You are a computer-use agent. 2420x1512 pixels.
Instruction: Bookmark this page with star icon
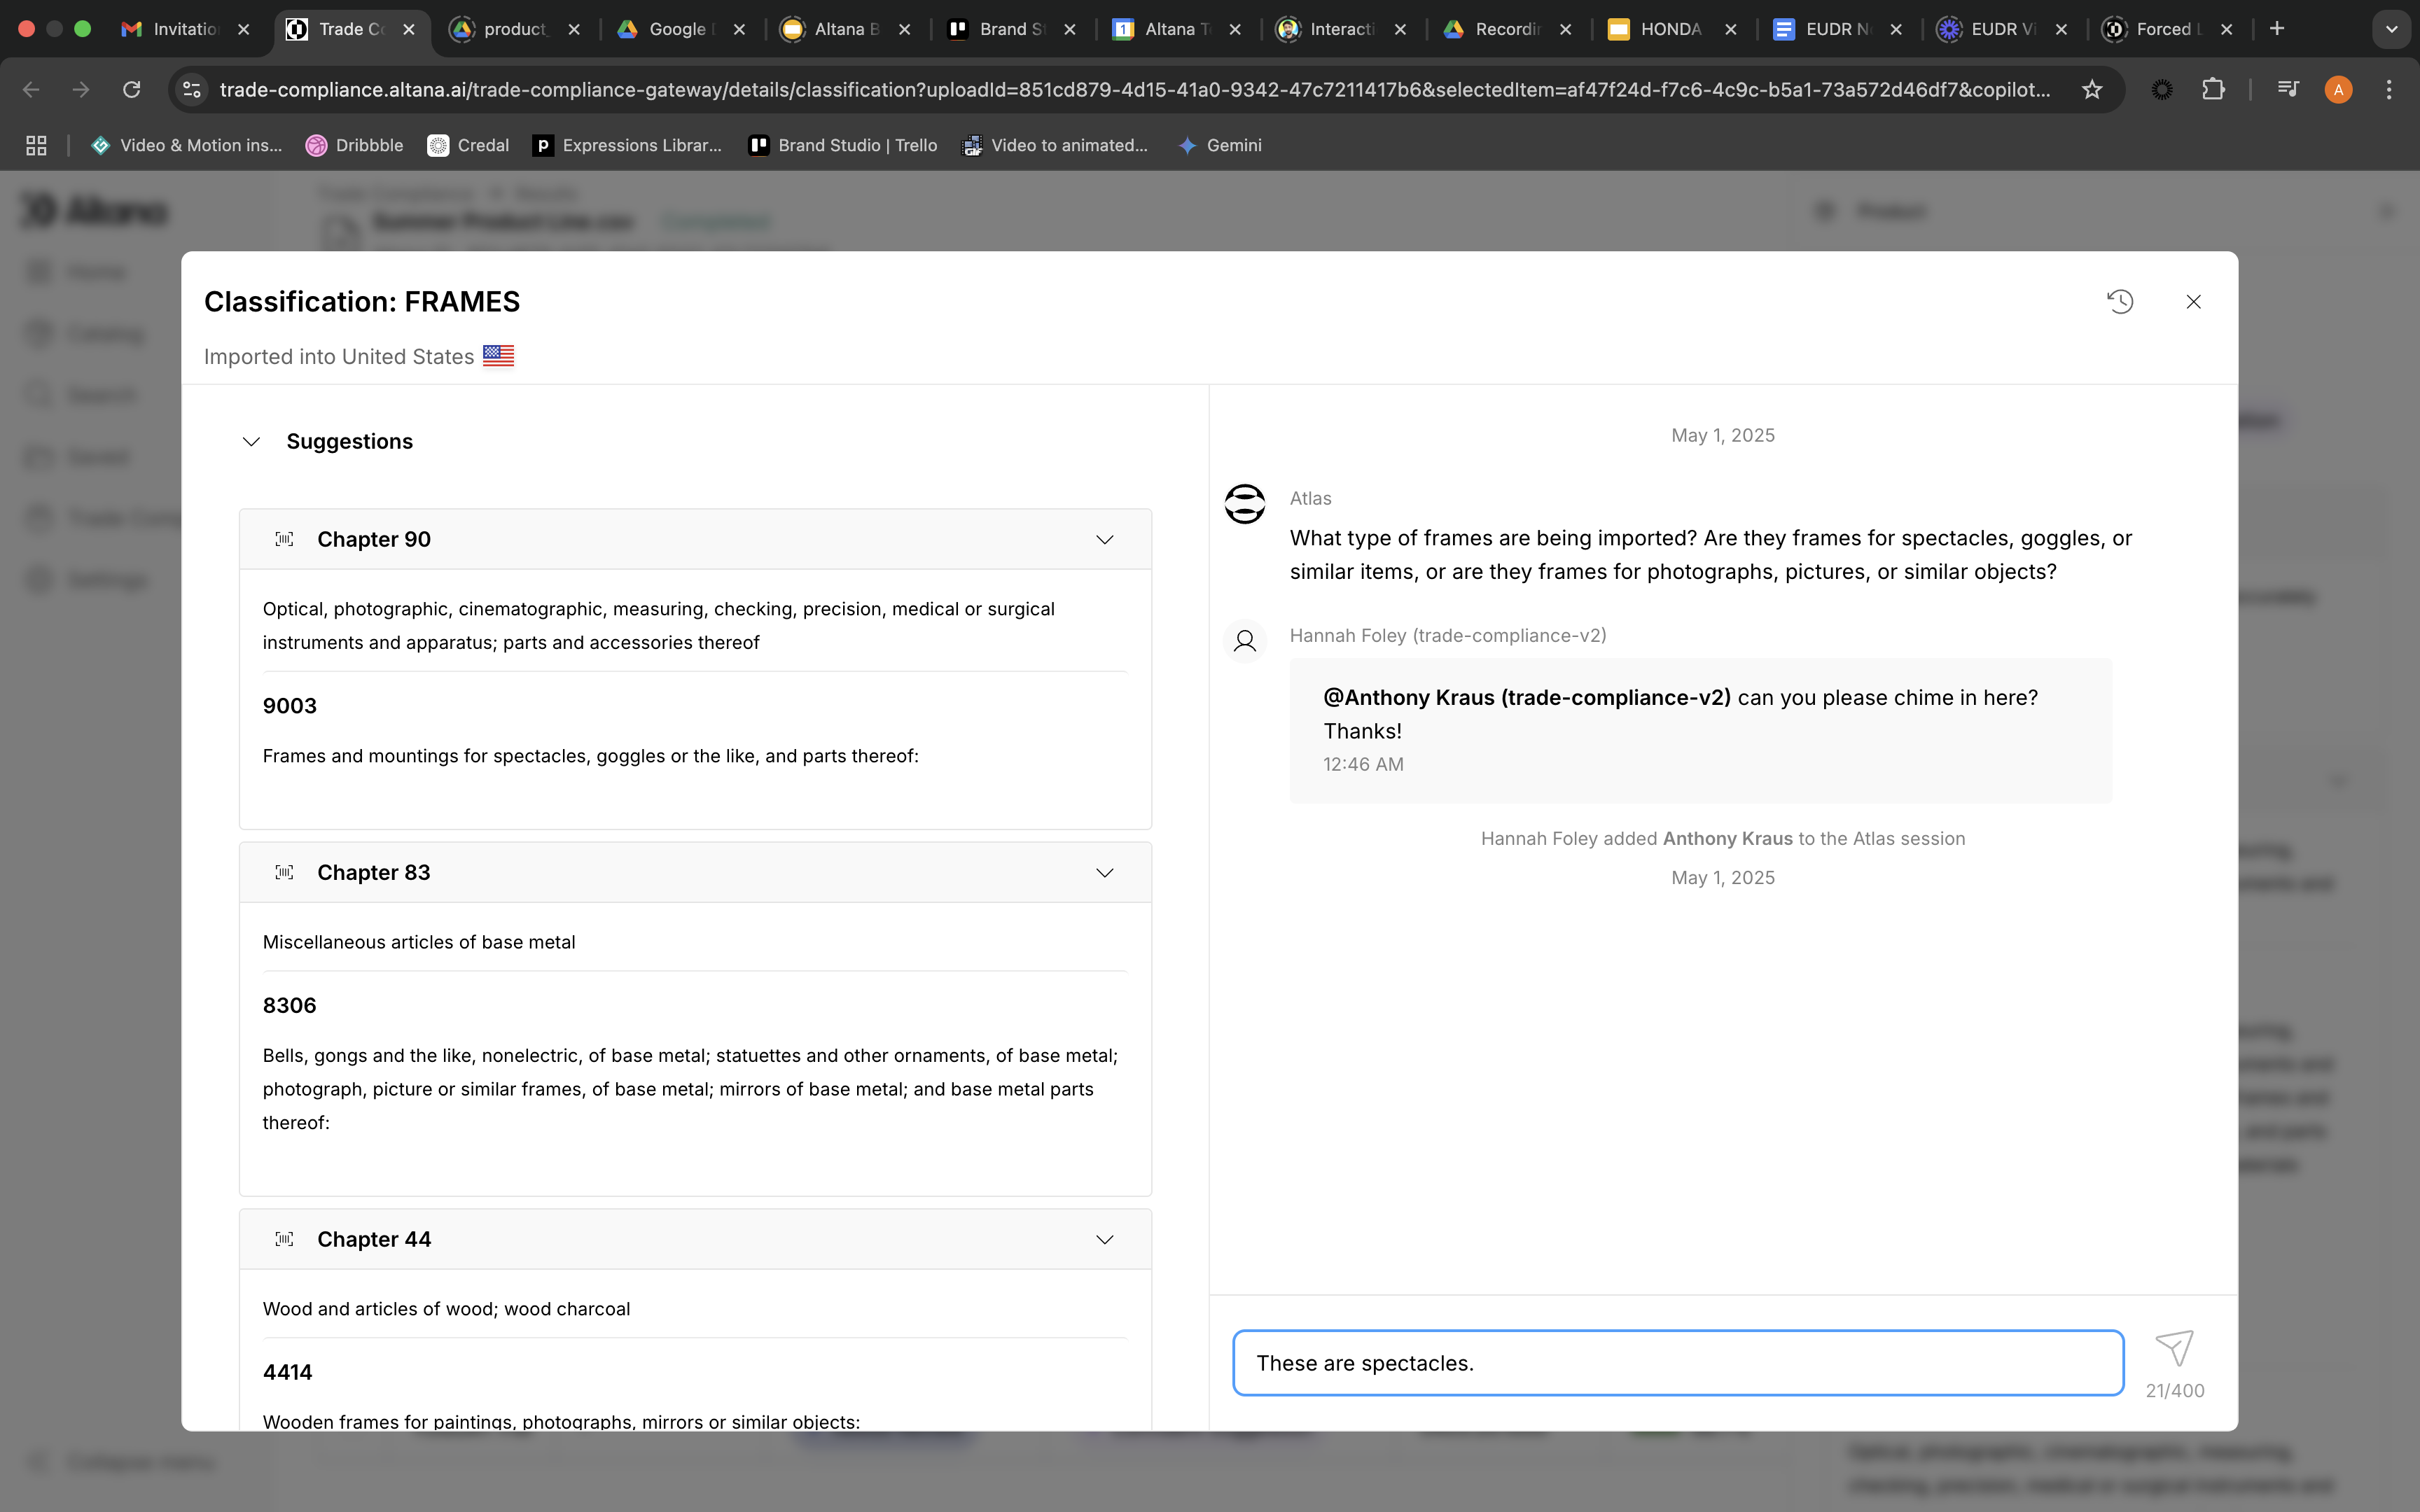pos(2091,90)
